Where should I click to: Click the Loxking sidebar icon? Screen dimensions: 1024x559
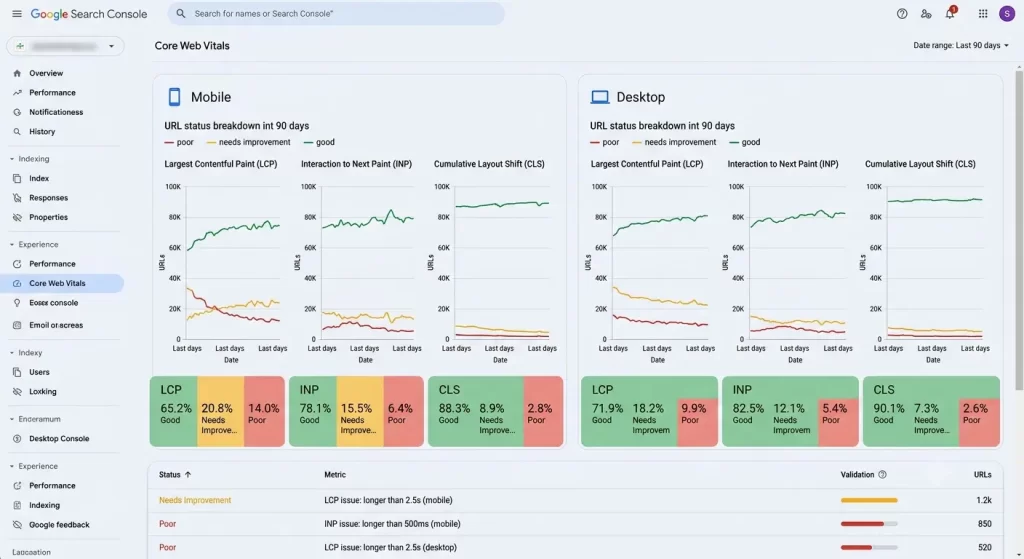[17, 392]
